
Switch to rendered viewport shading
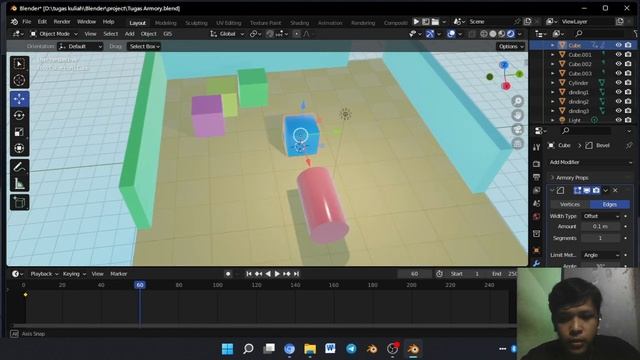(511, 34)
